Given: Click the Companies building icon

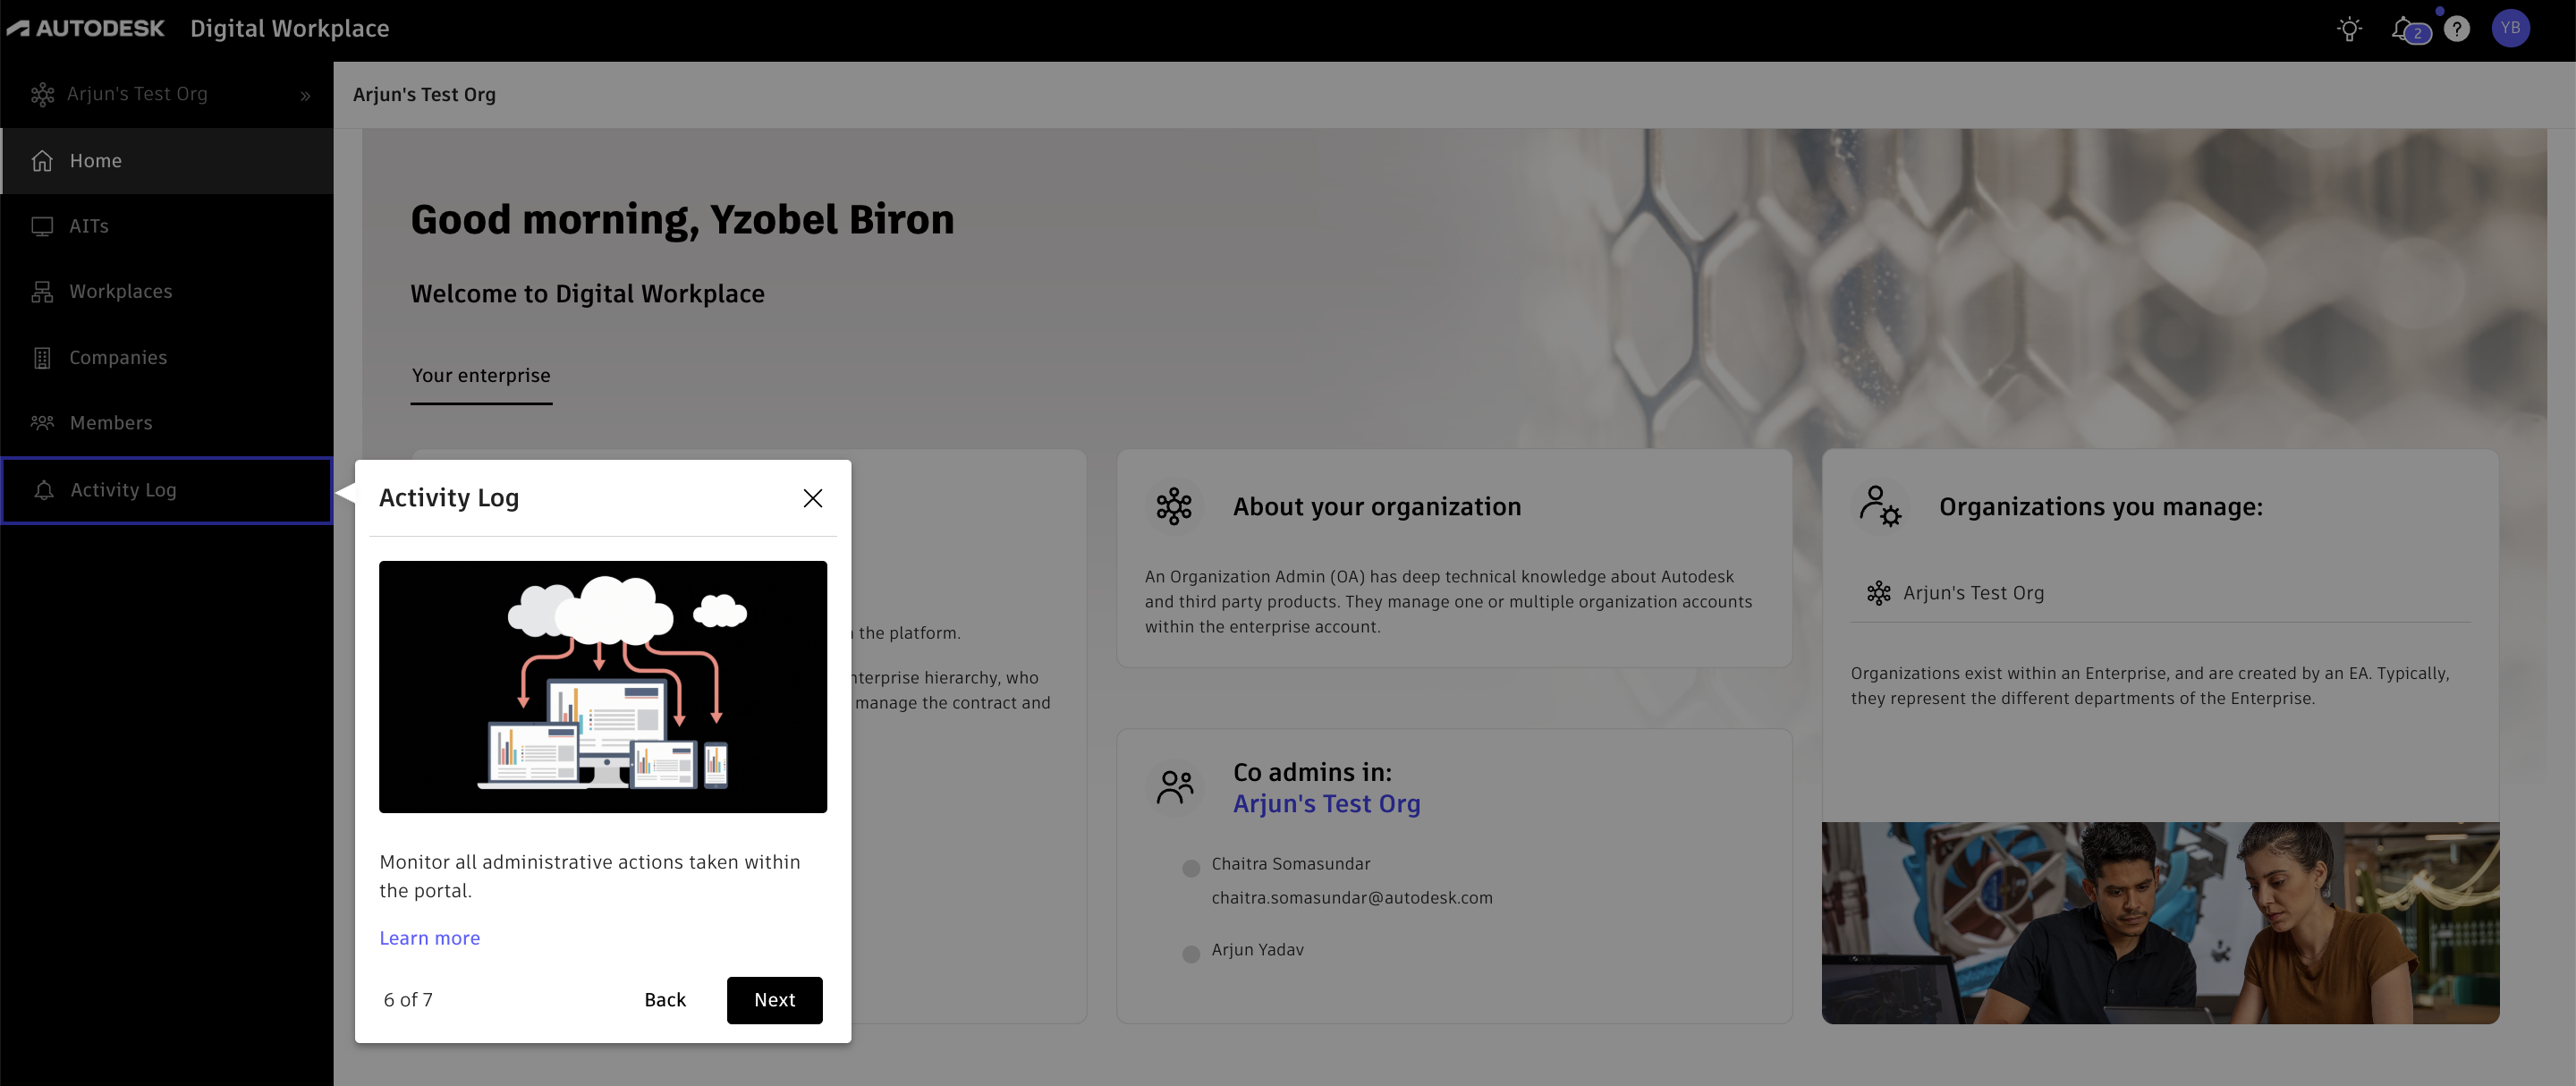Looking at the screenshot, I should (42, 358).
